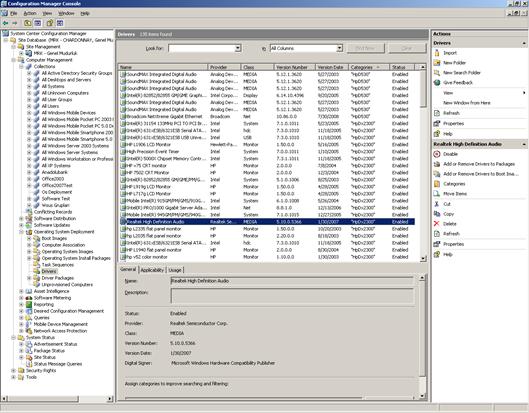
Task: Expand the Software Updates node
Action: click(x=21, y=225)
